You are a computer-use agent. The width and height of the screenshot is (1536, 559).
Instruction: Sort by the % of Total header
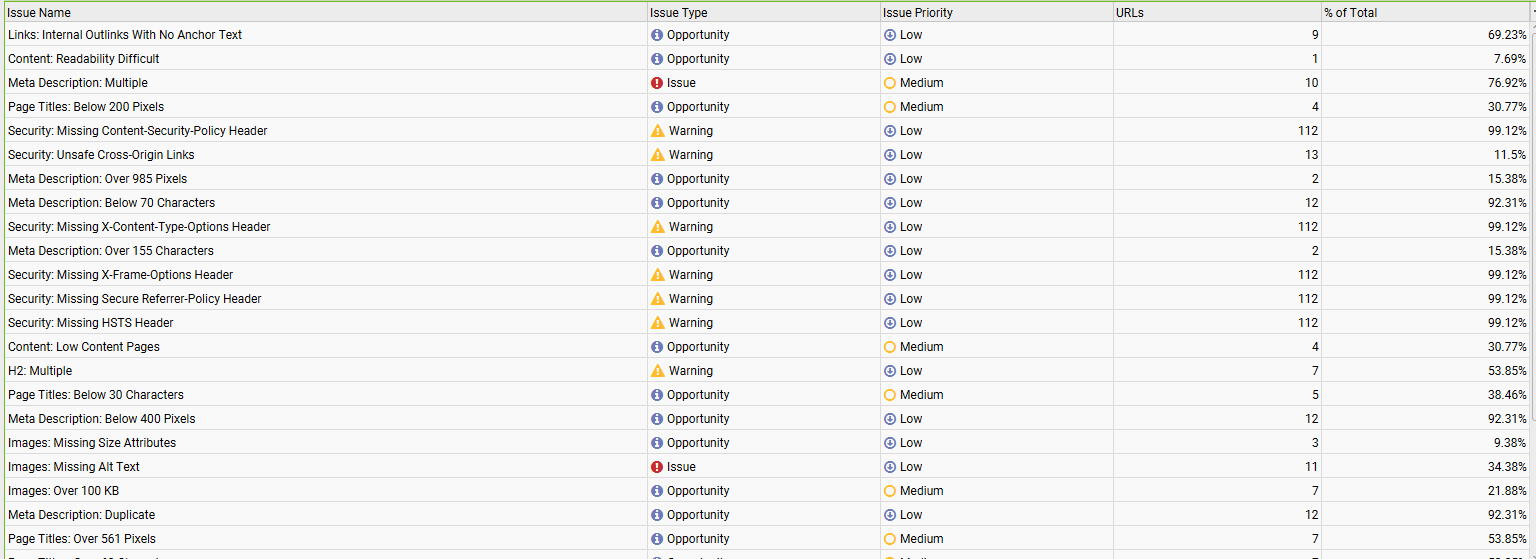click(1350, 13)
